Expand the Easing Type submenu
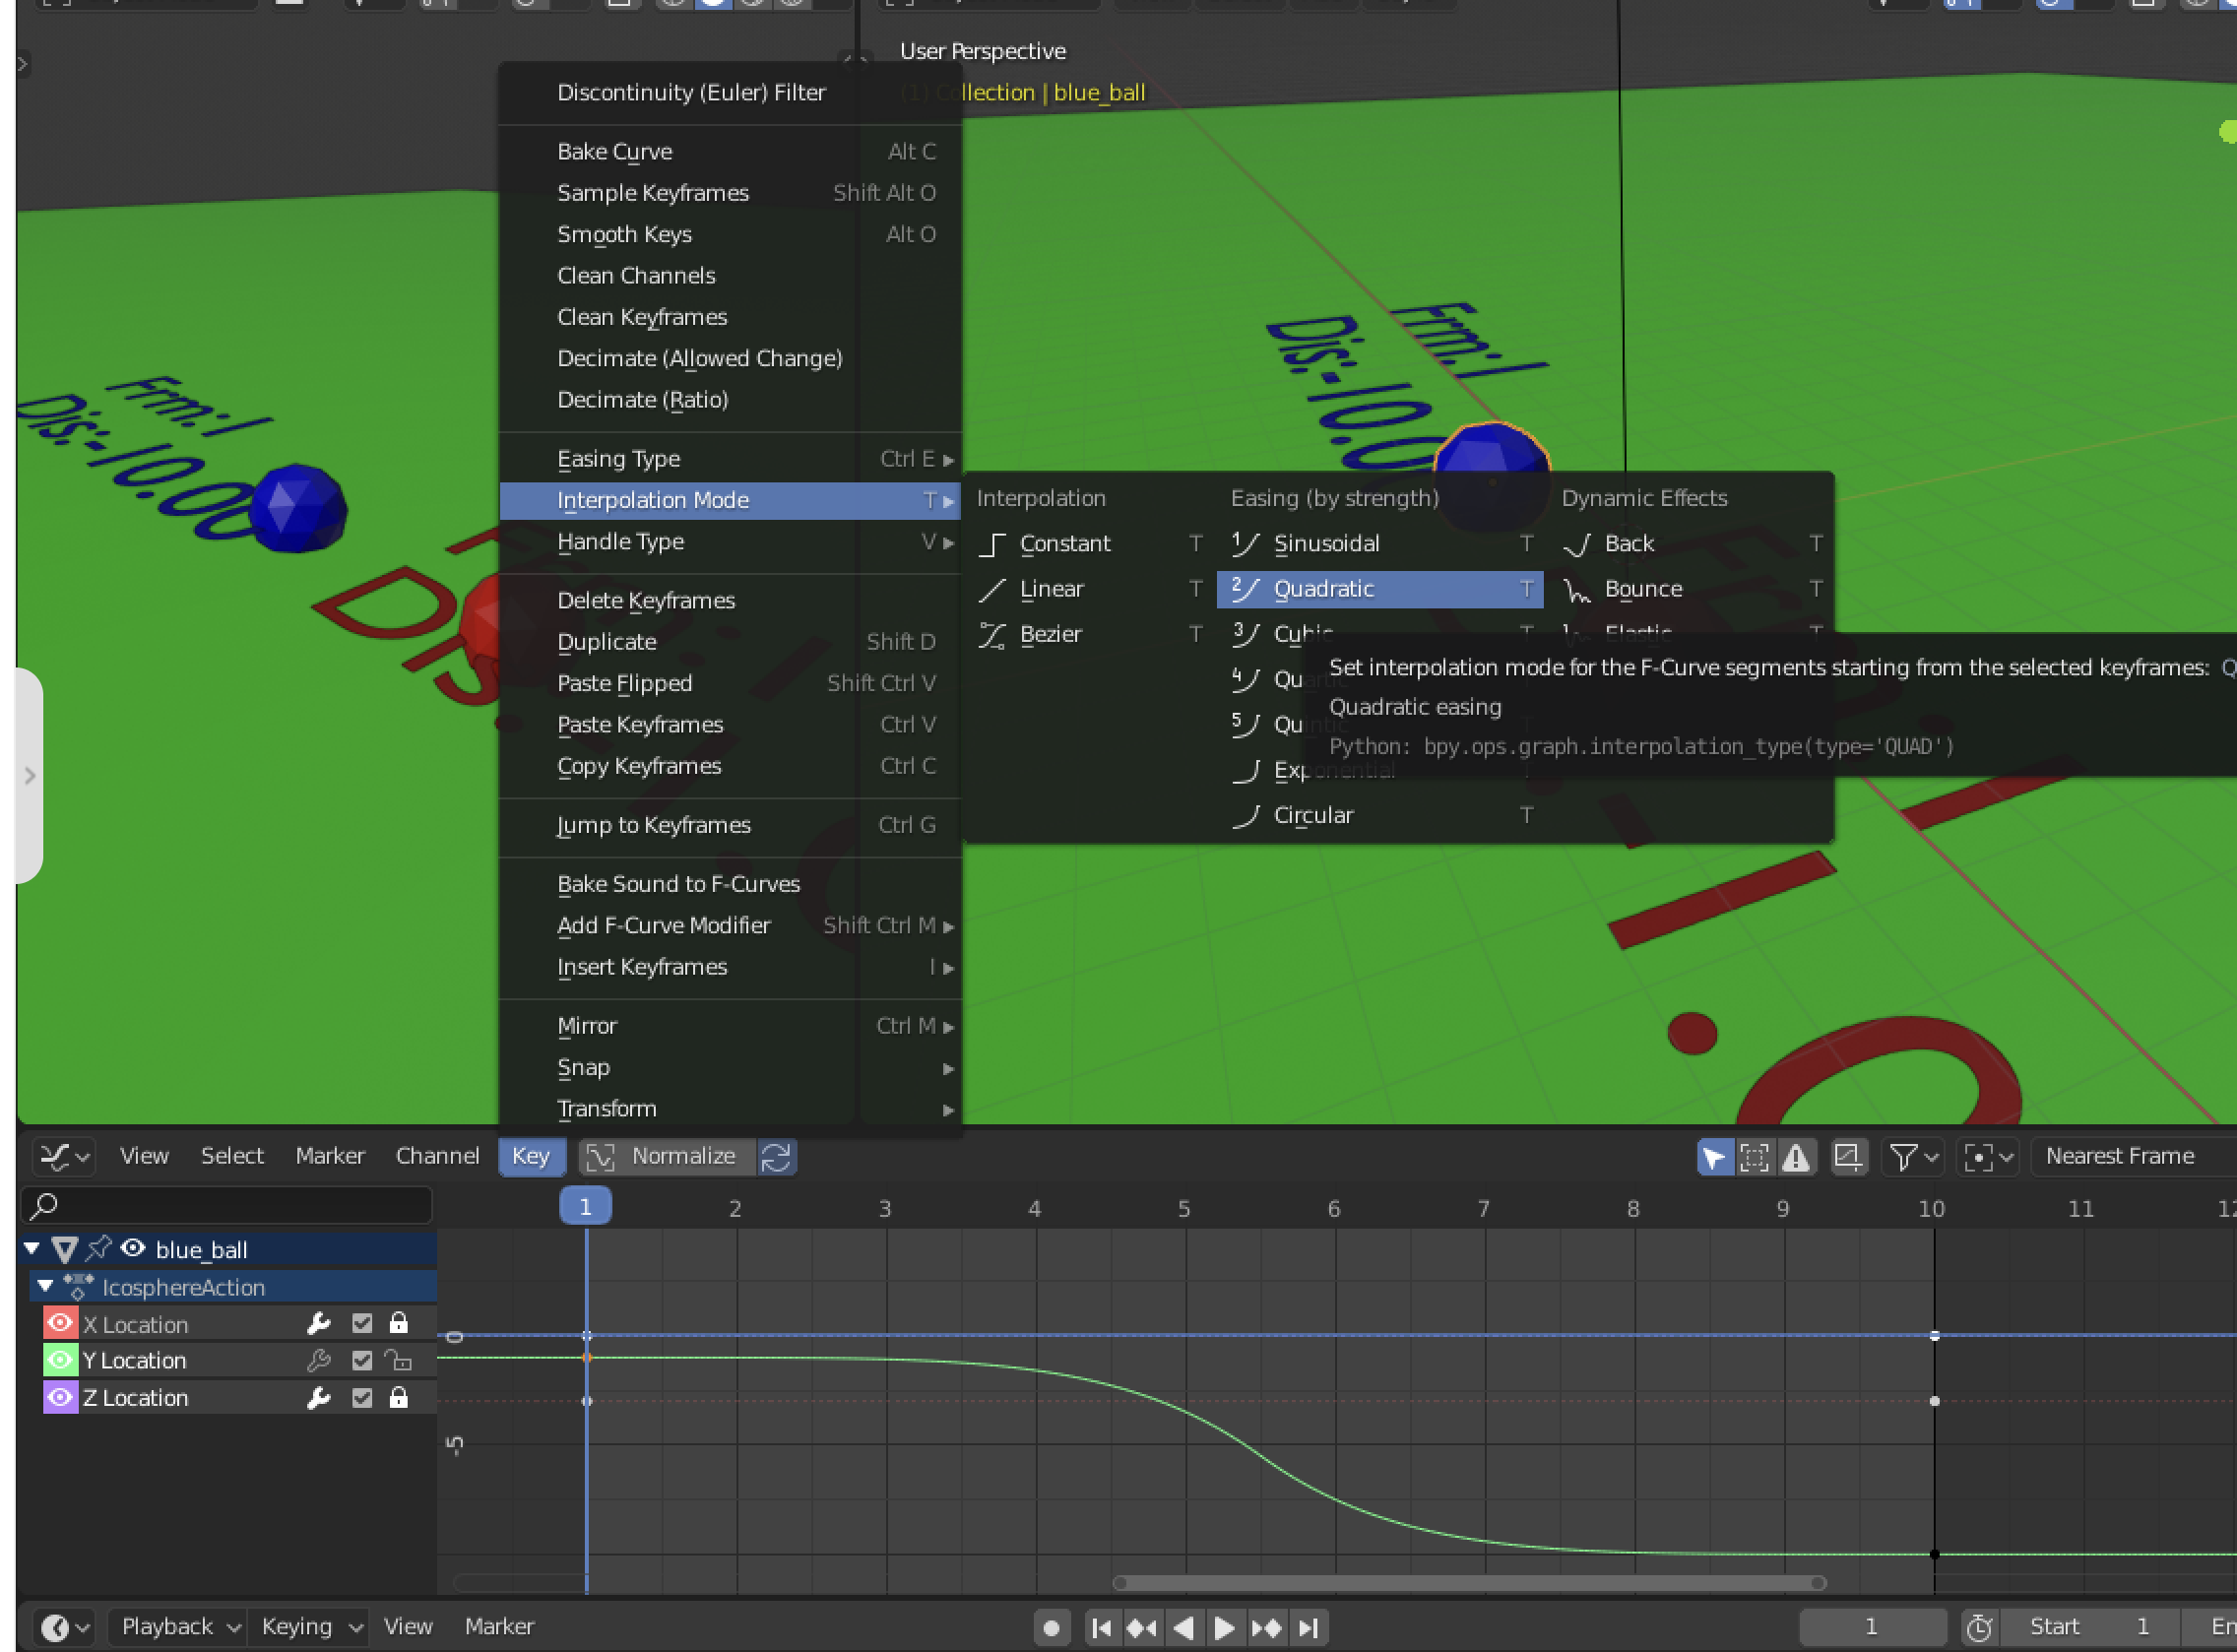This screenshot has height=1652, width=2237. [730, 459]
